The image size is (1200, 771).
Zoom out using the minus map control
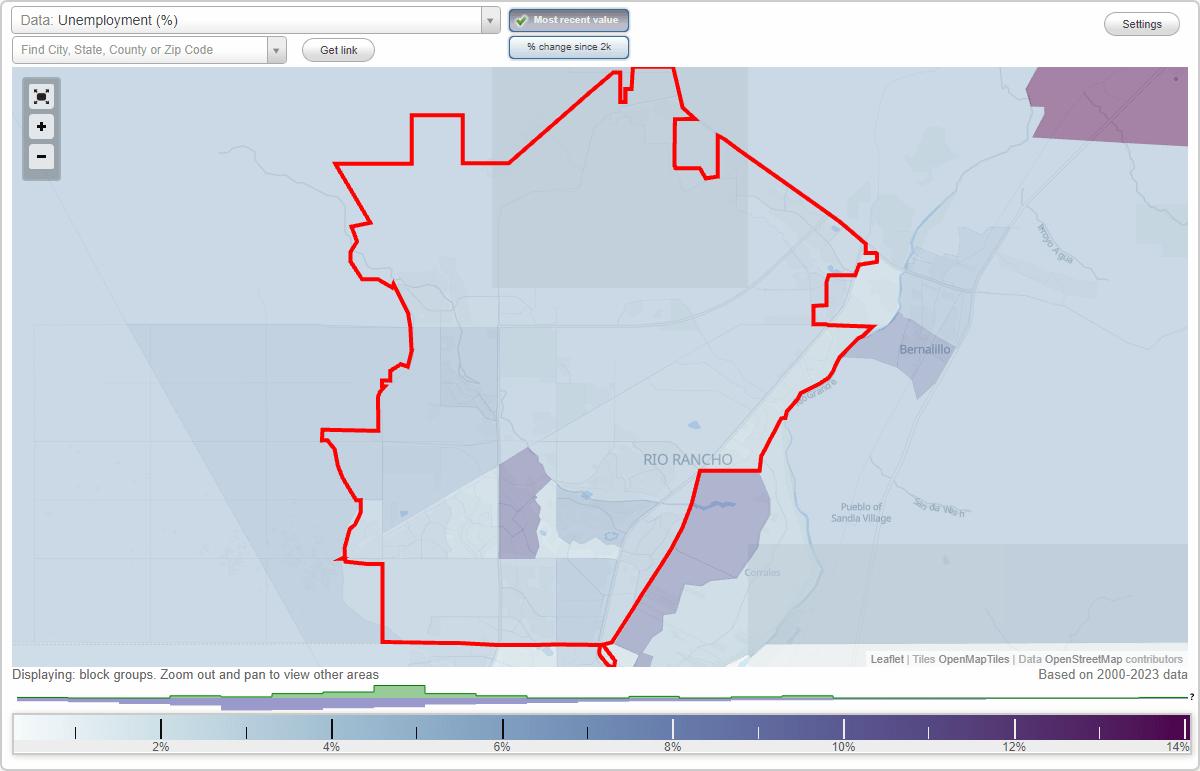41,157
